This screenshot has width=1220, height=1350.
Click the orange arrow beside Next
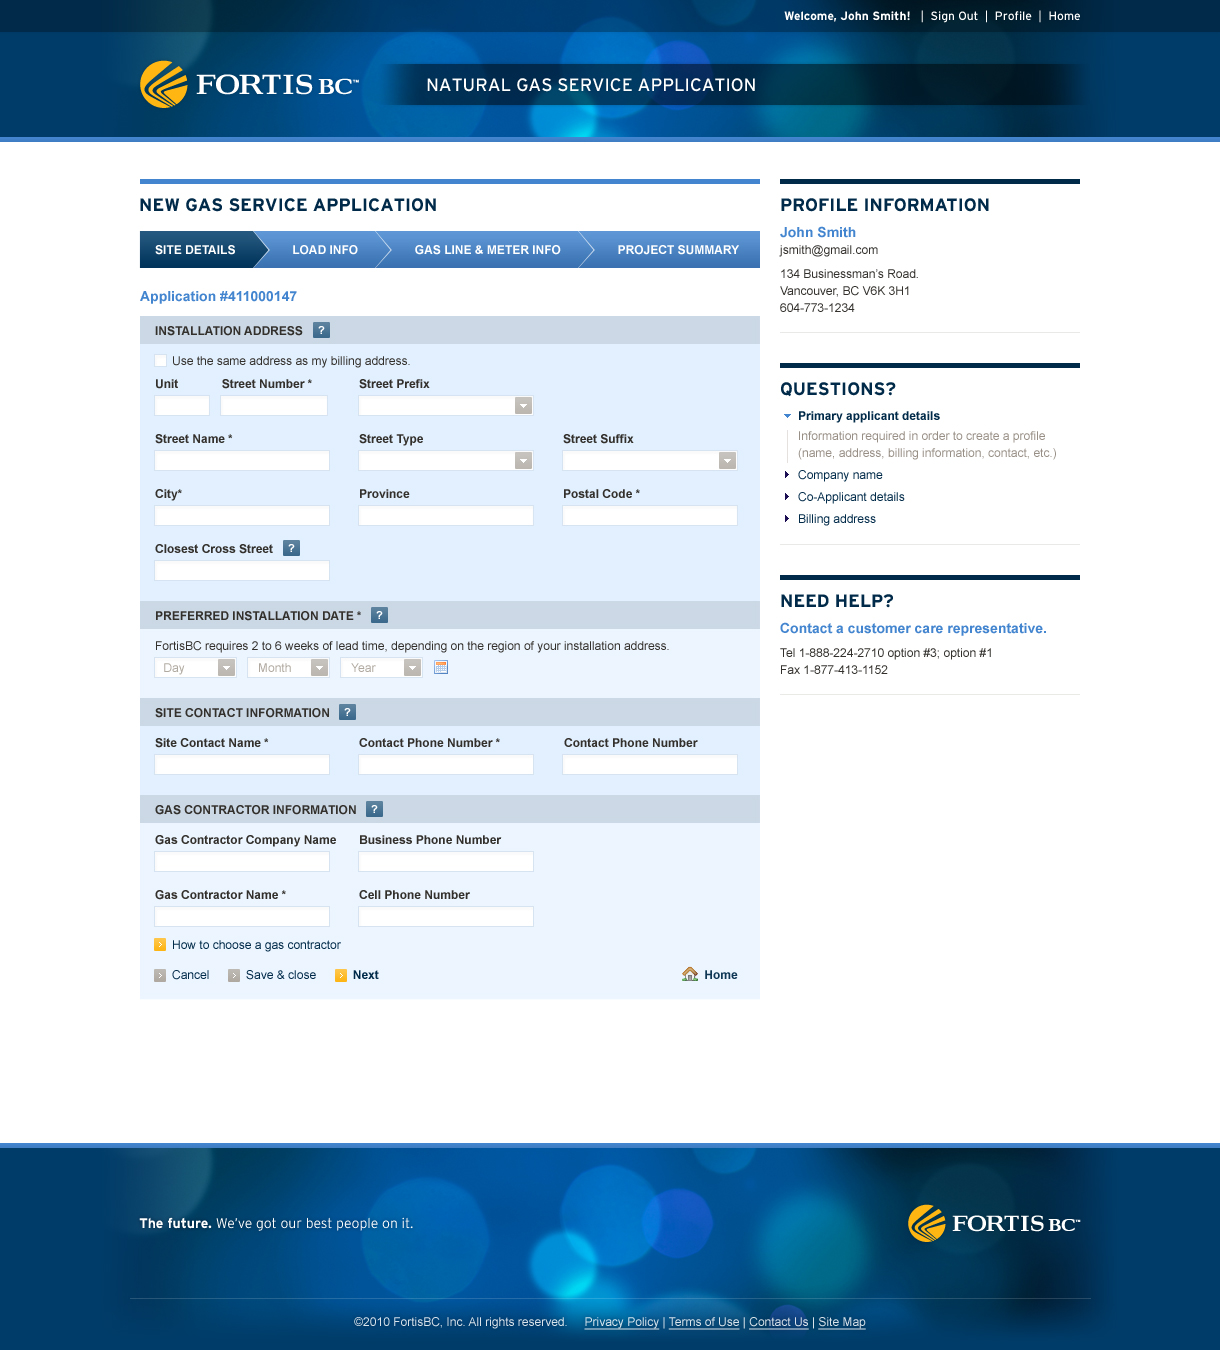tap(341, 975)
